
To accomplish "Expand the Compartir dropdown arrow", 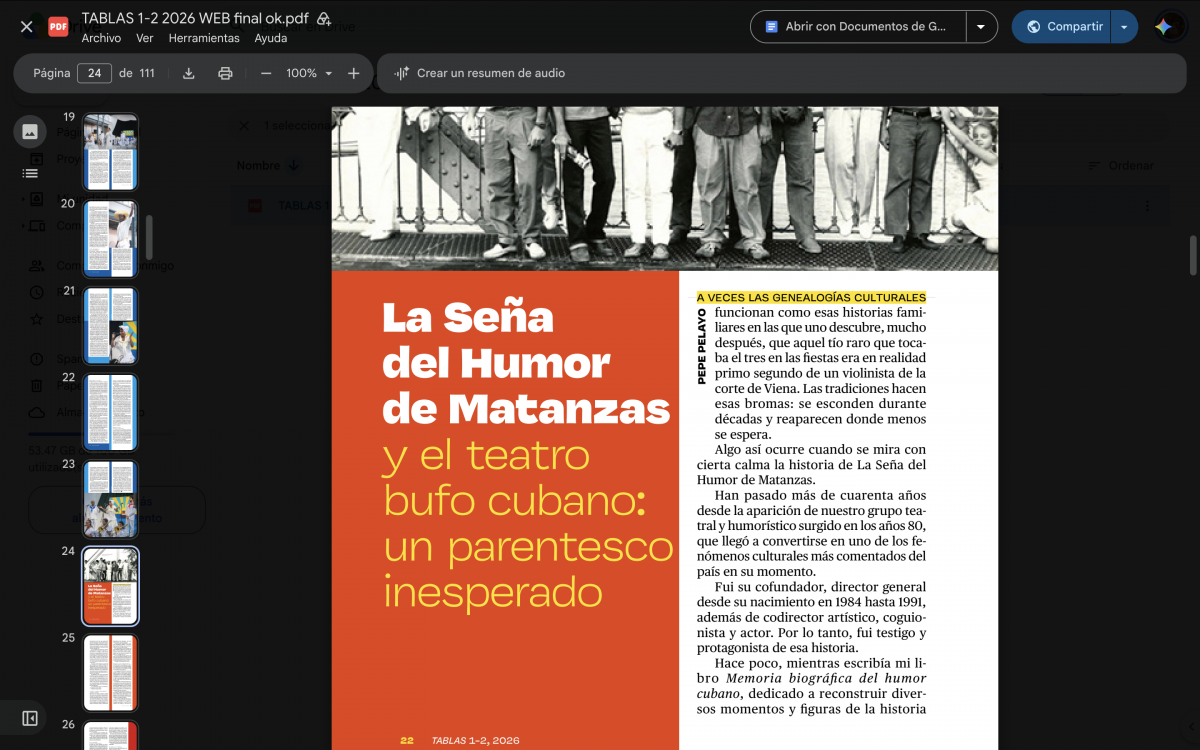I will (x=1125, y=27).
